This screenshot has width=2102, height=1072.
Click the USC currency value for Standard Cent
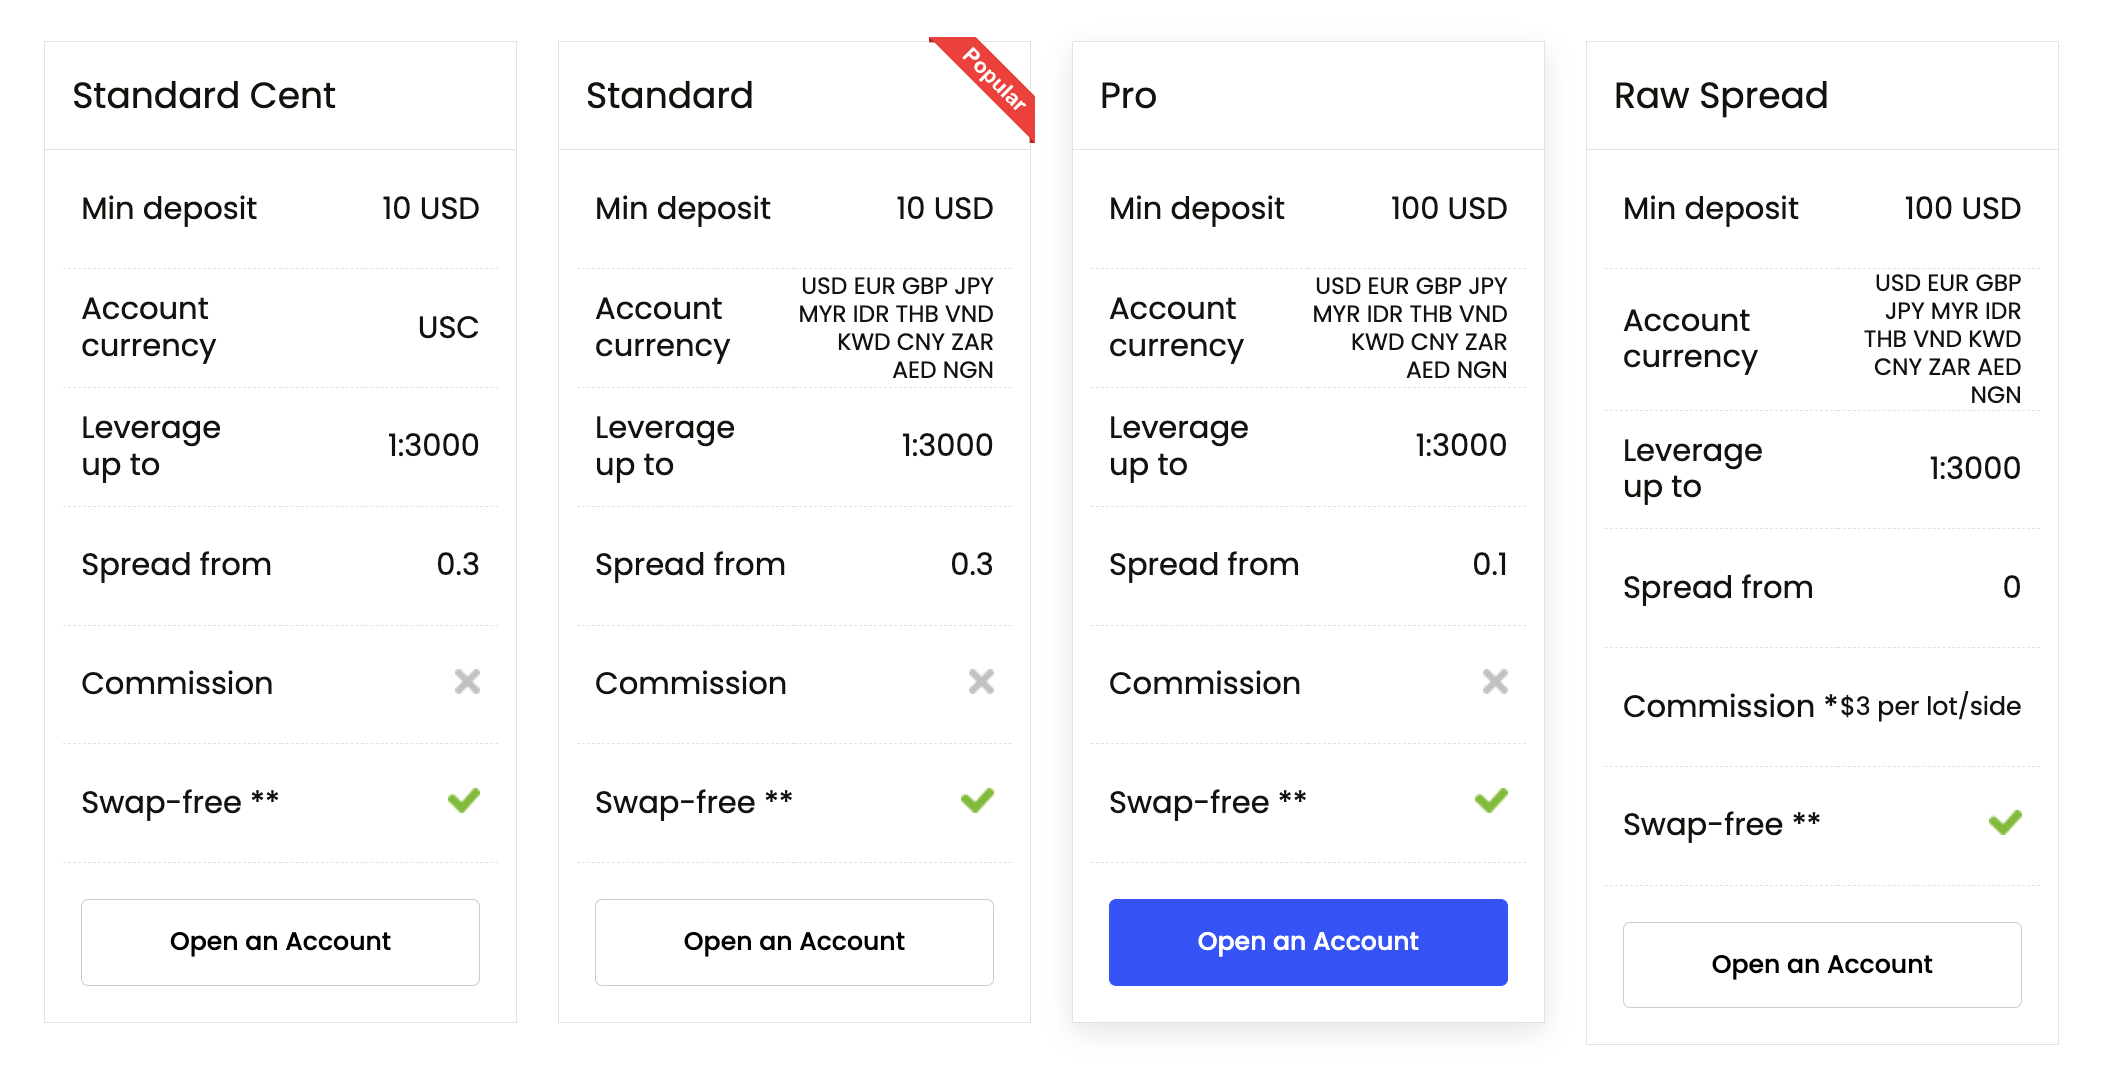447,327
